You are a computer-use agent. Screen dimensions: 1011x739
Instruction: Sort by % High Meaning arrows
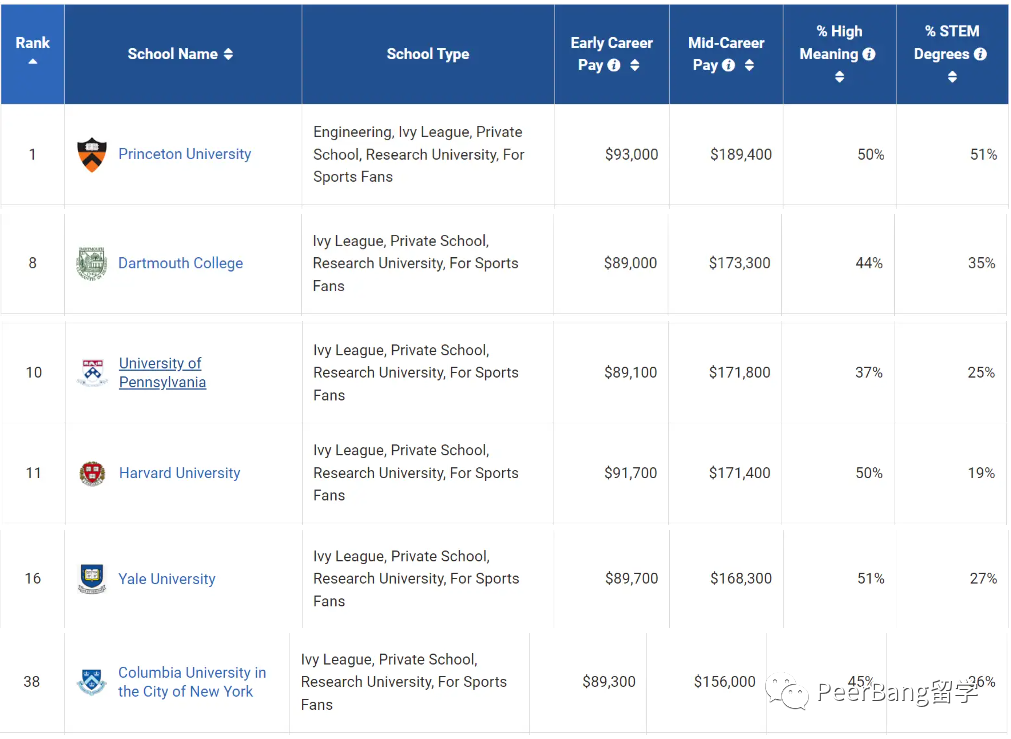click(x=839, y=77)
